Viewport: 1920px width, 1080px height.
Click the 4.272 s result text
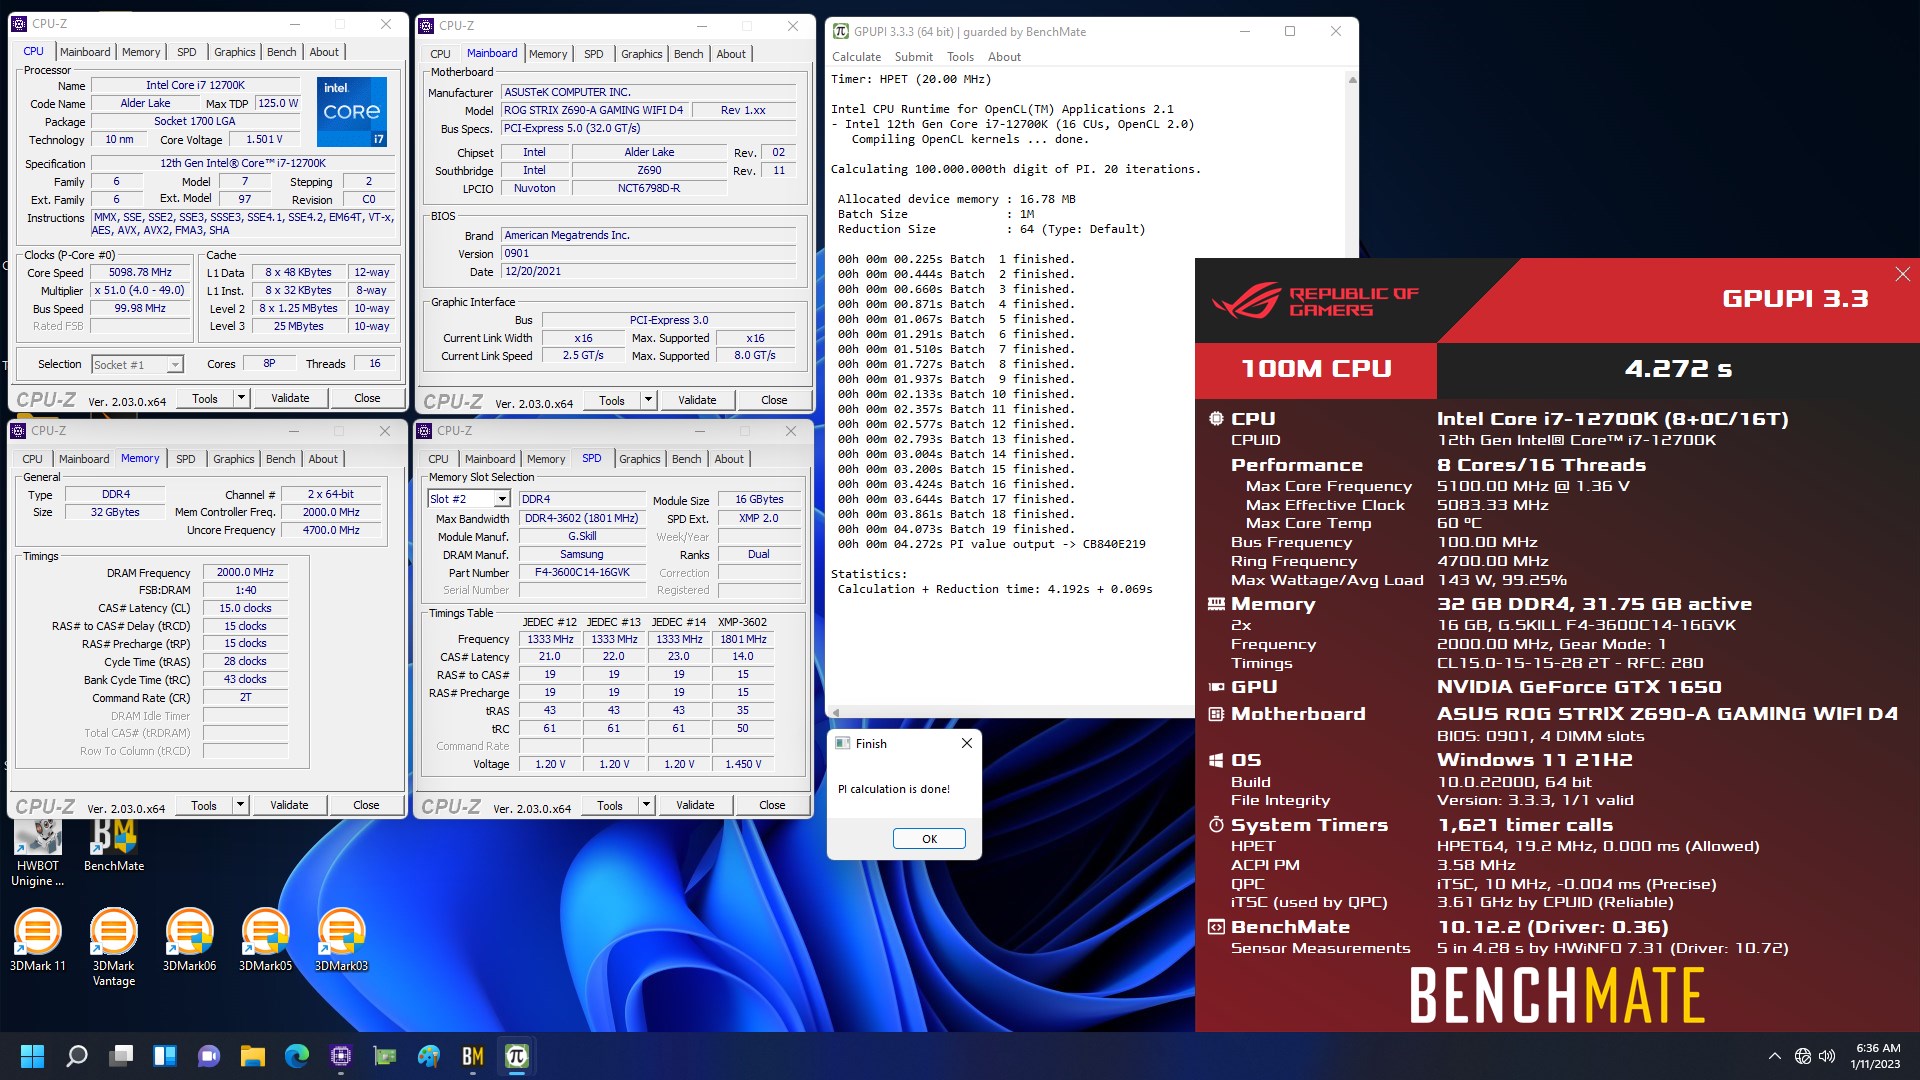1678,369
